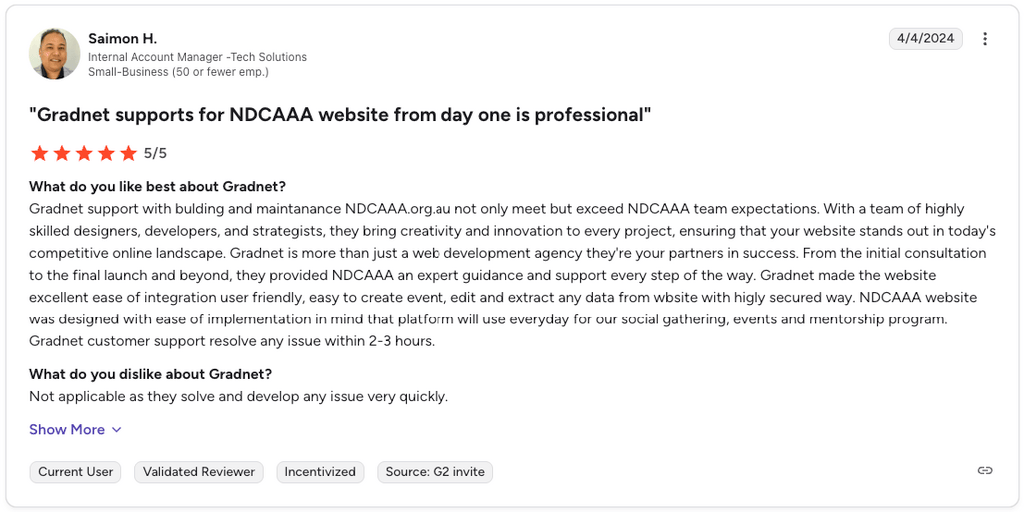Select the Current User tag

(76, 472)
